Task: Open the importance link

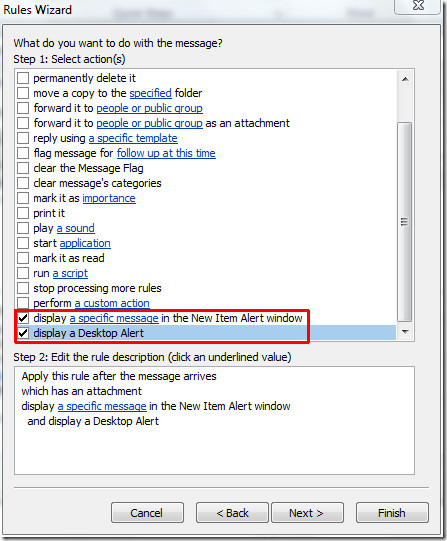Action: [109, 198]
